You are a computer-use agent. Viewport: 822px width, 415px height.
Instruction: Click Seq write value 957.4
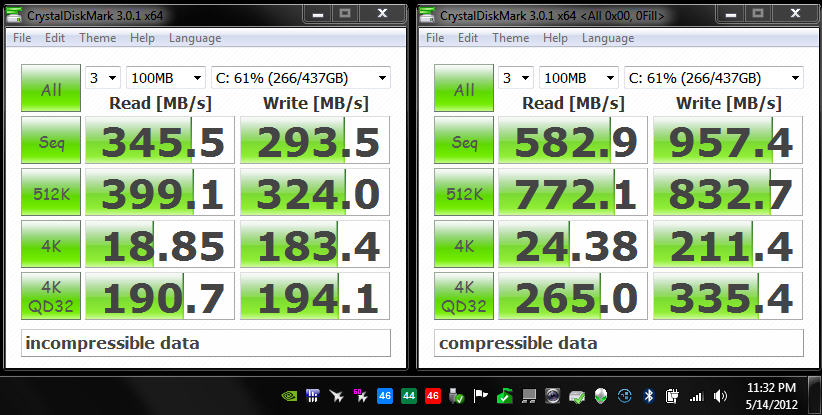click(728, 140)
